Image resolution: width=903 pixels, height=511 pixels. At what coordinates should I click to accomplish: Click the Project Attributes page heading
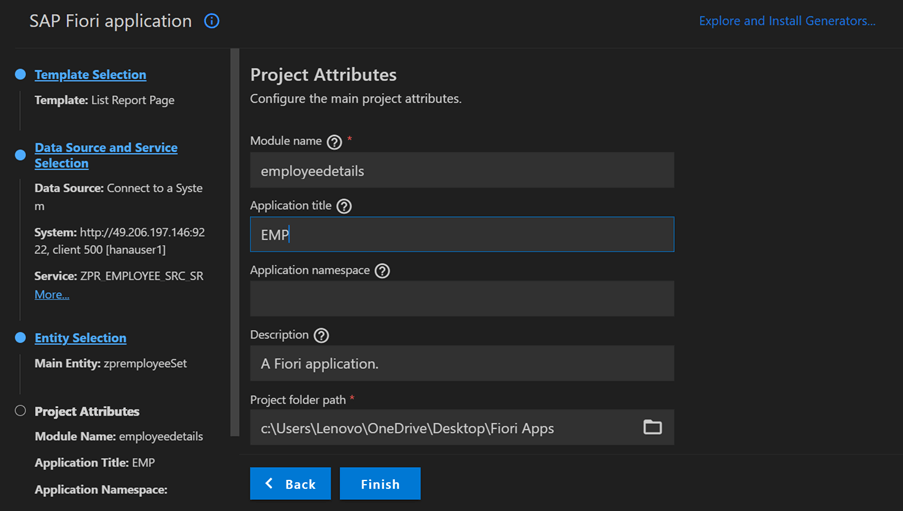(323, 75)
